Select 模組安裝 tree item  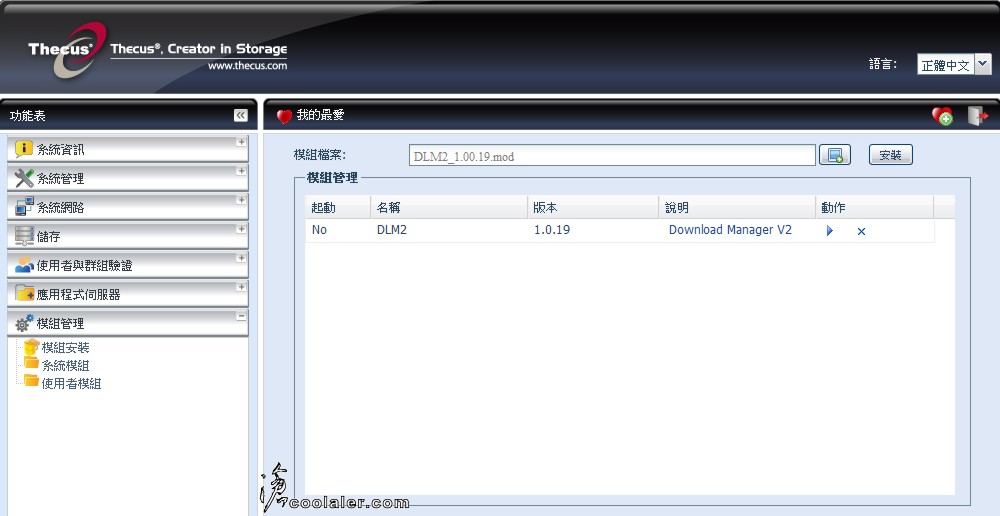[65, 348]
